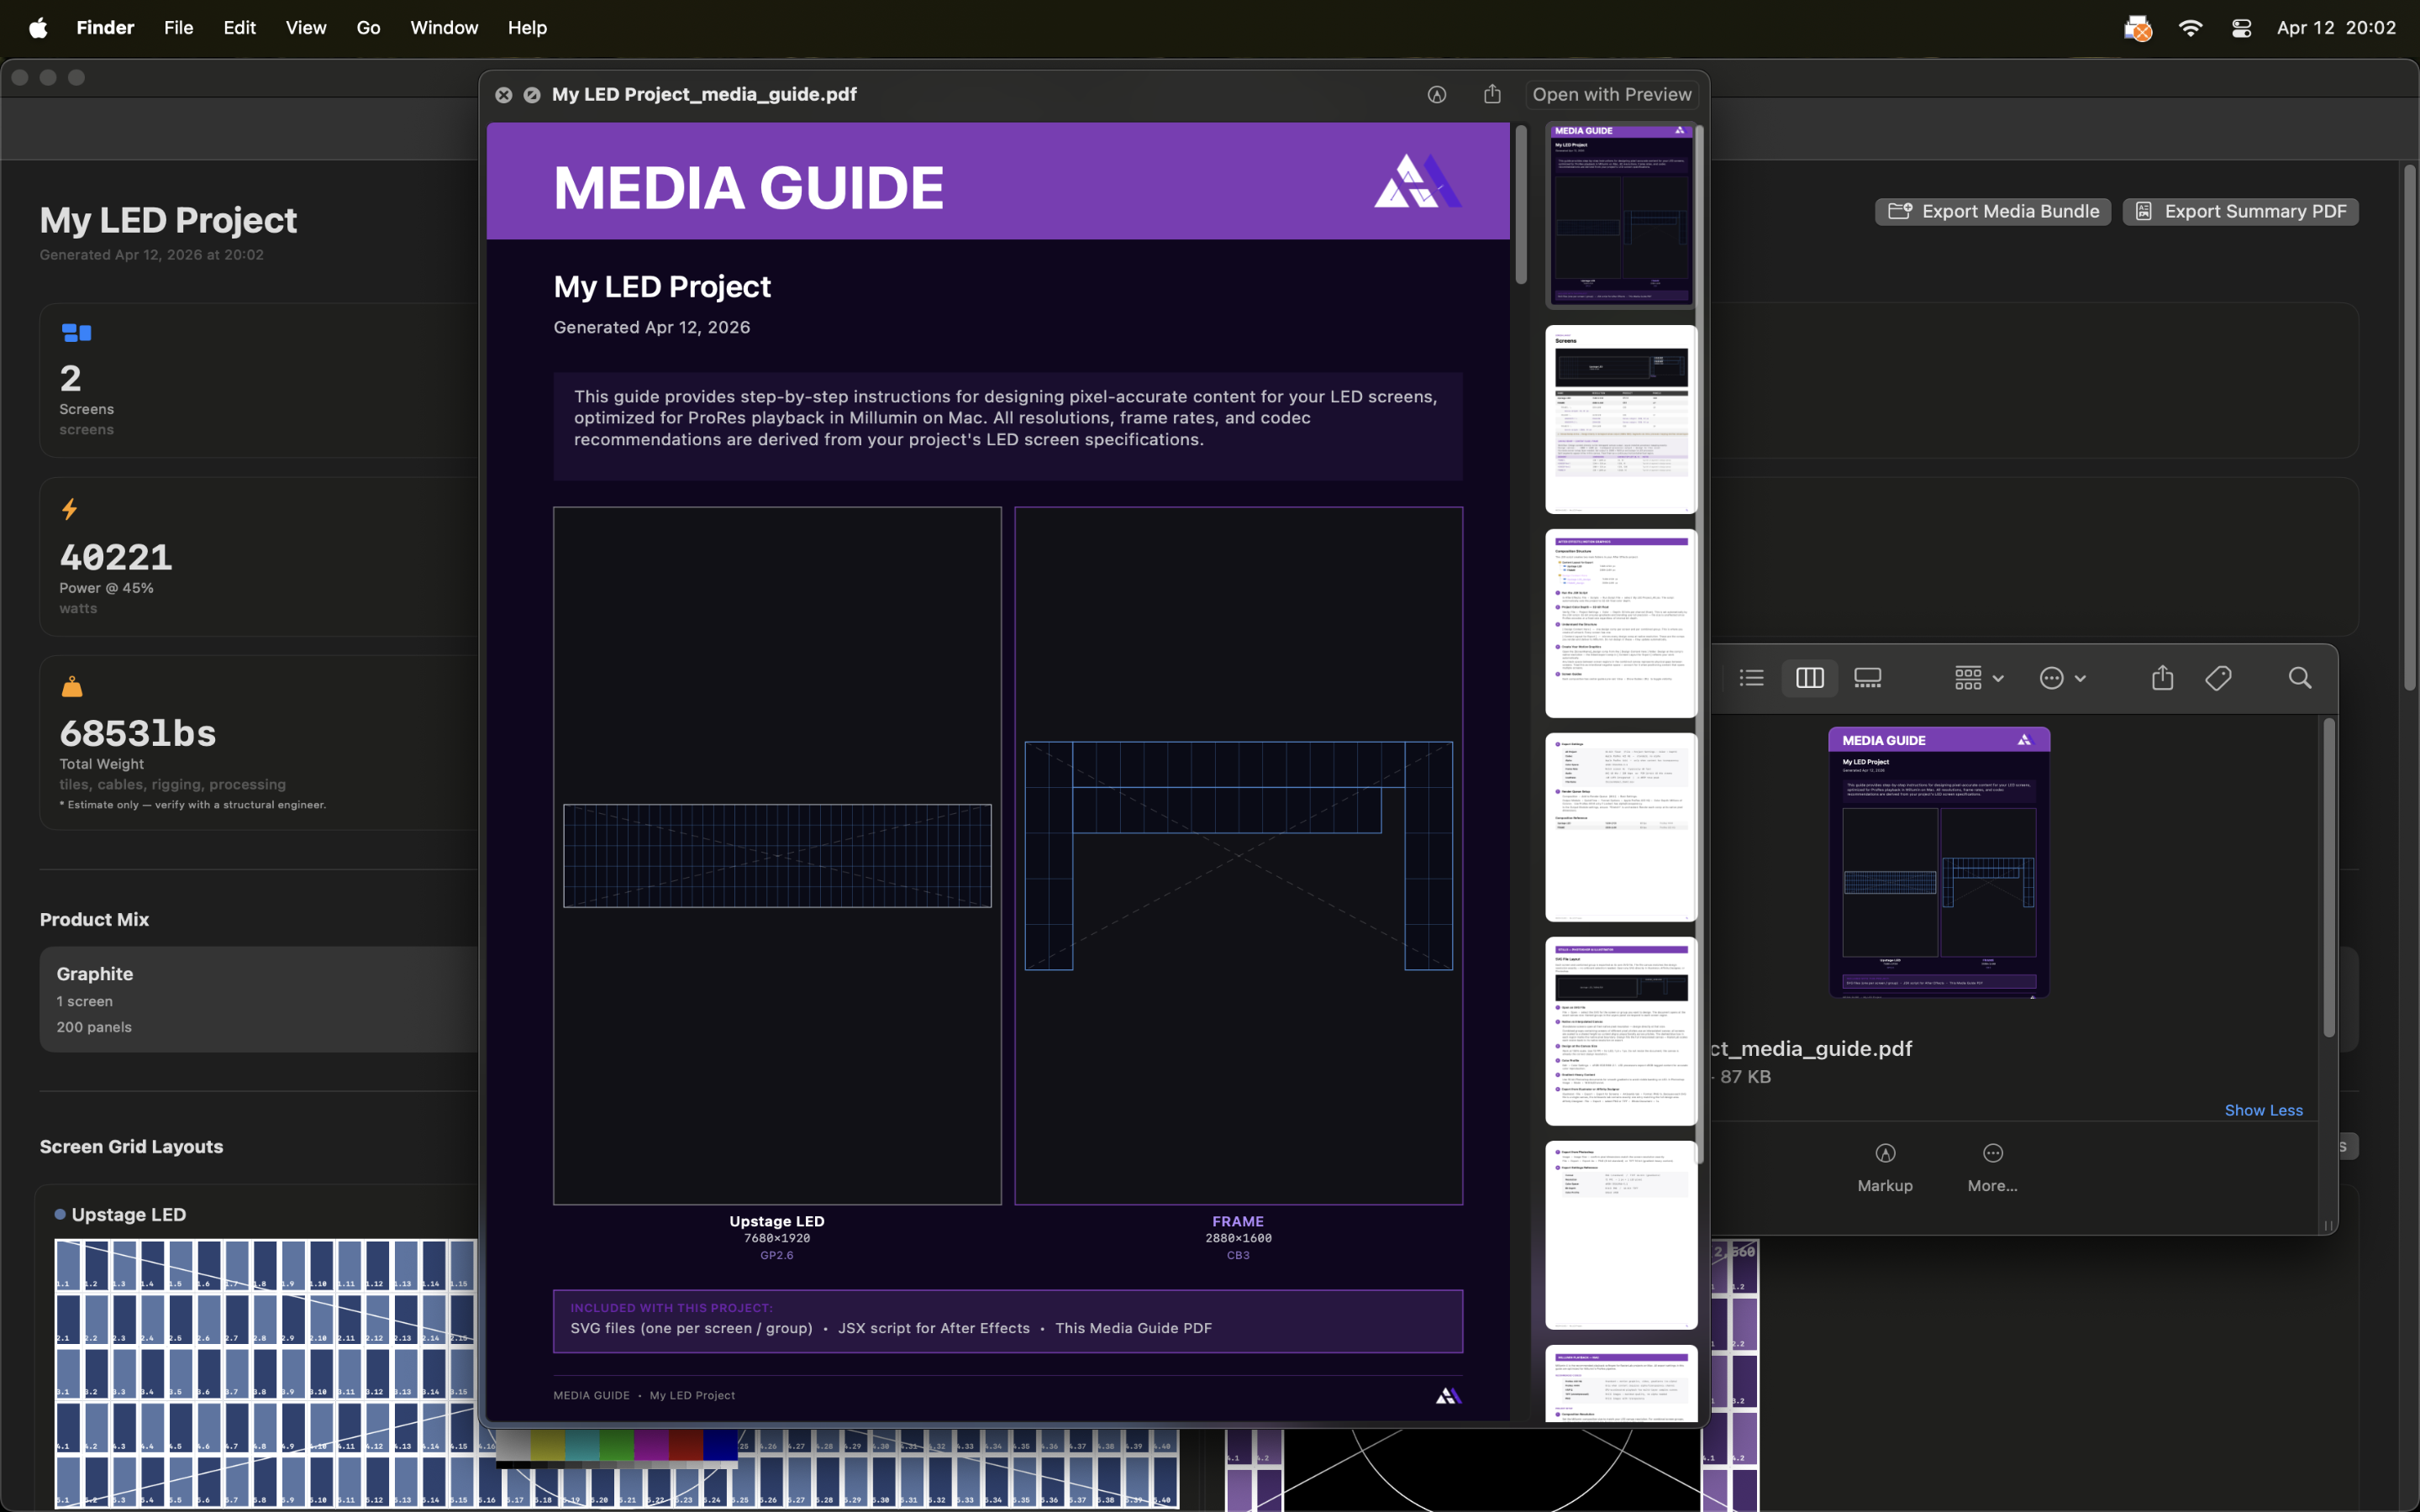Open More actions for the PDF file

tap(1991, 1166)
